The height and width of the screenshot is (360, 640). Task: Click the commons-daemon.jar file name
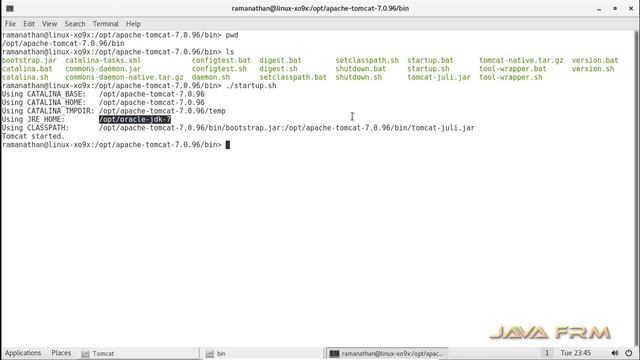click(103, 69)
